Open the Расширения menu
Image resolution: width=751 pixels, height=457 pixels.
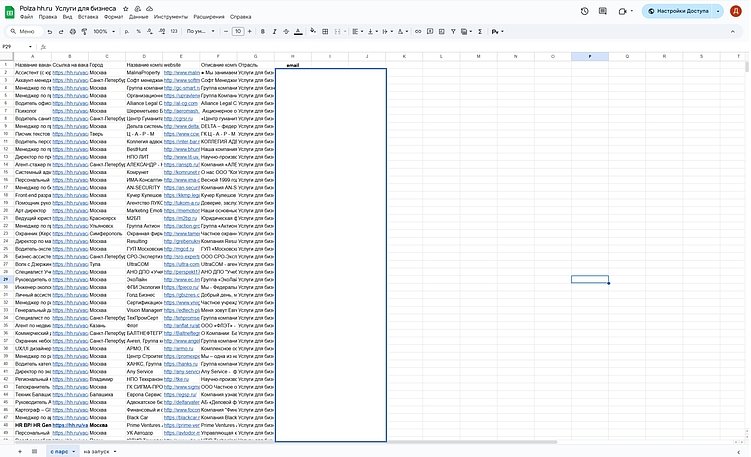pos(209,17)
